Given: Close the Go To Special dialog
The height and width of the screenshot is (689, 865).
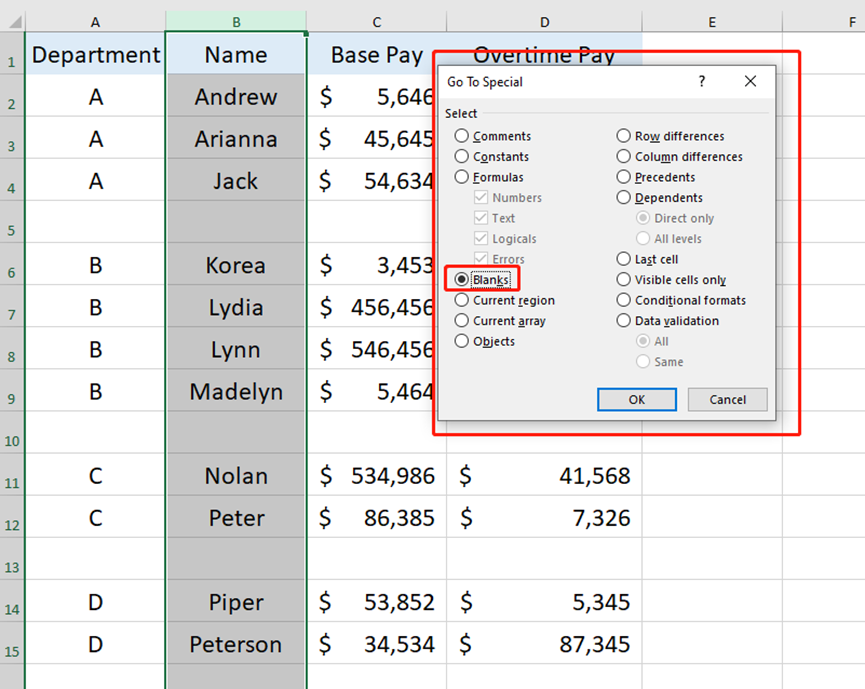Looking at the screenshot, I should 750,82.
